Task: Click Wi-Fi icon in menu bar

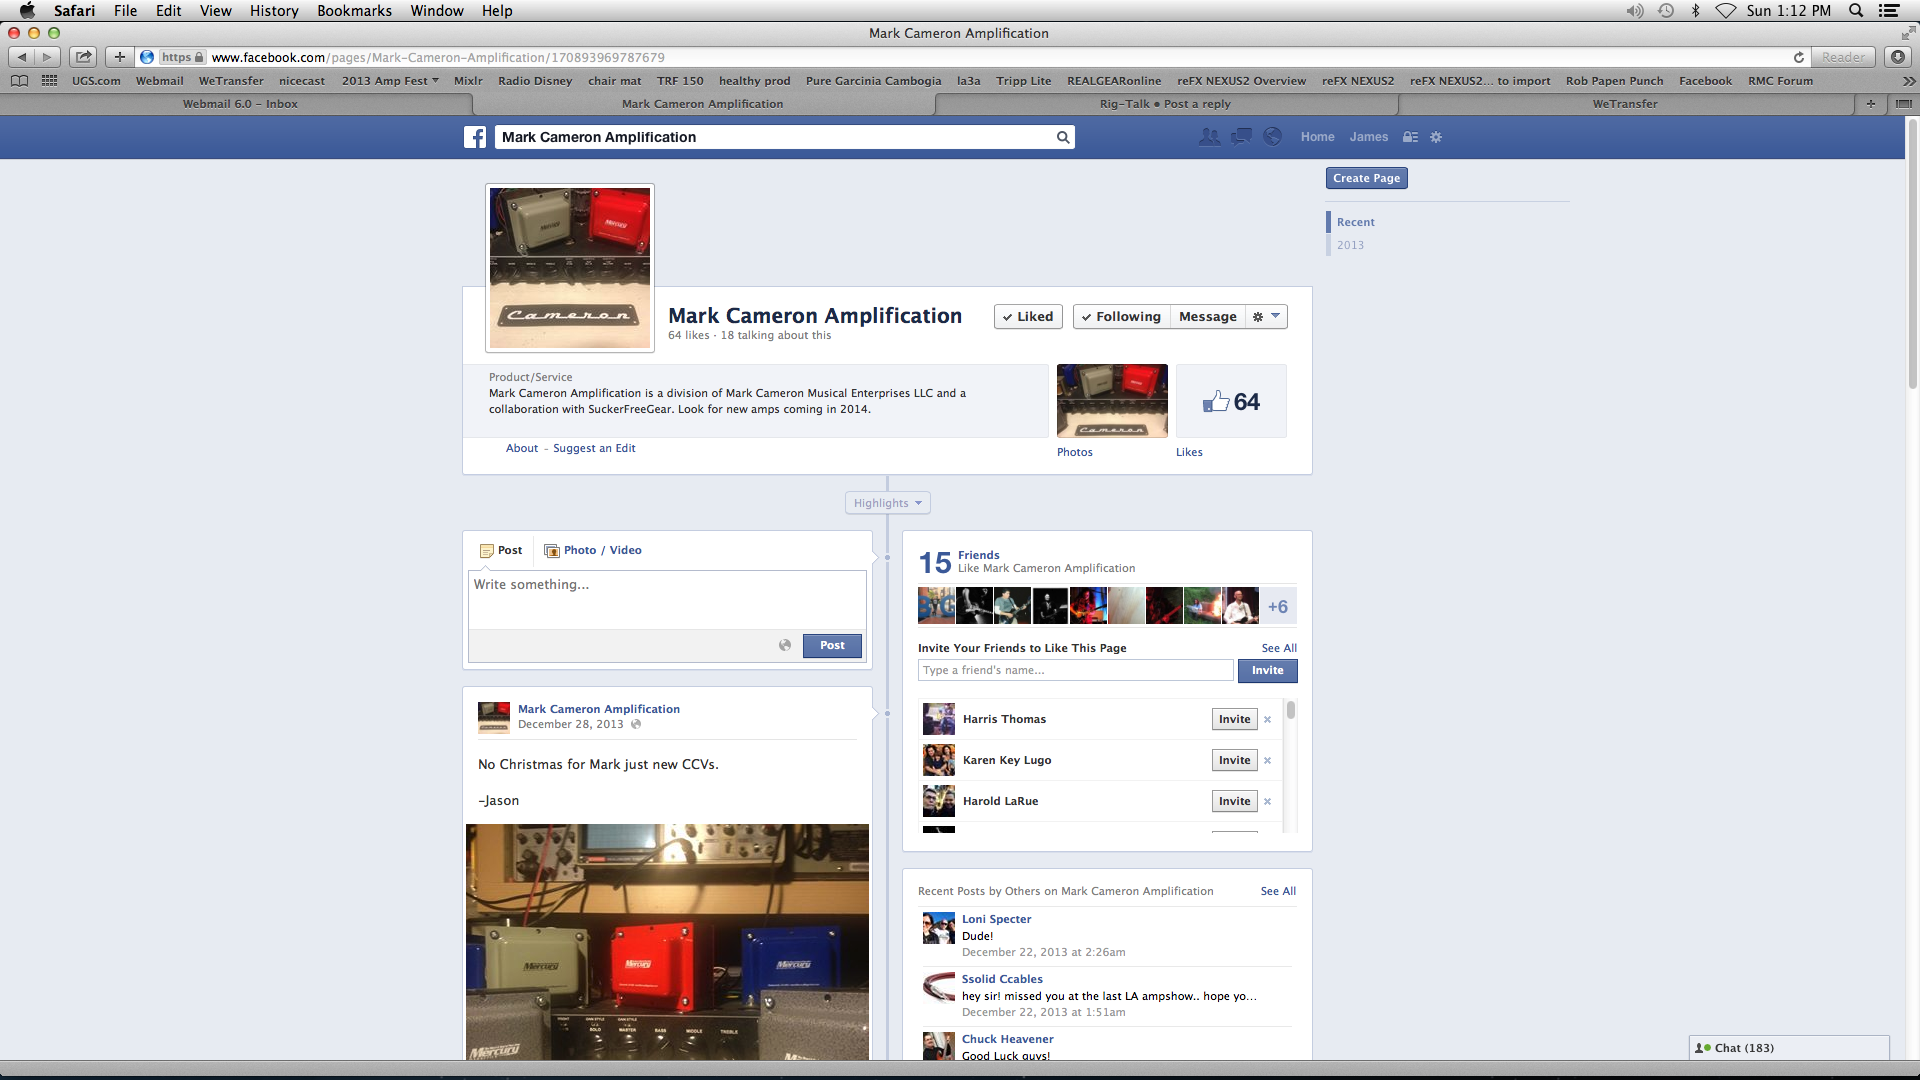Action: pyautogui.click(x=1725, y=11)
